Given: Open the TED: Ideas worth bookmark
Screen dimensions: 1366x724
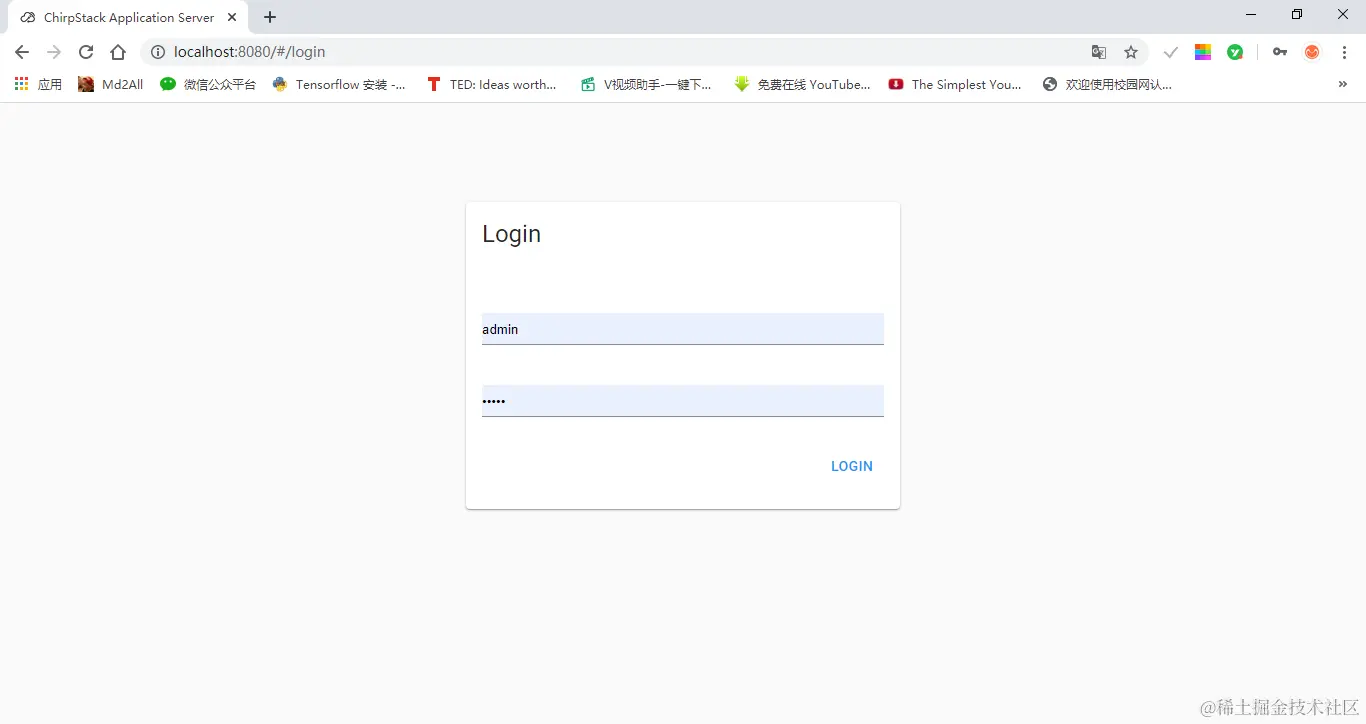Looking at the screenshot, I should click(491, 85).
